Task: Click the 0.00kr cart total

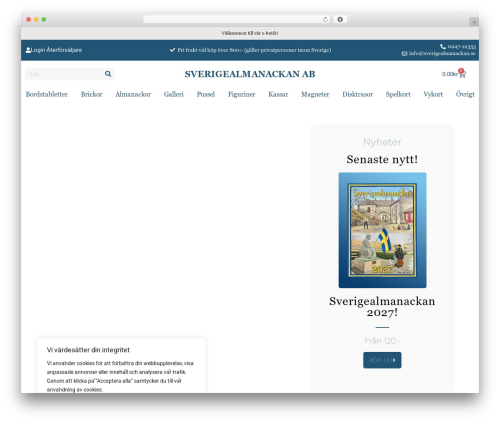Action: point(450,74)
